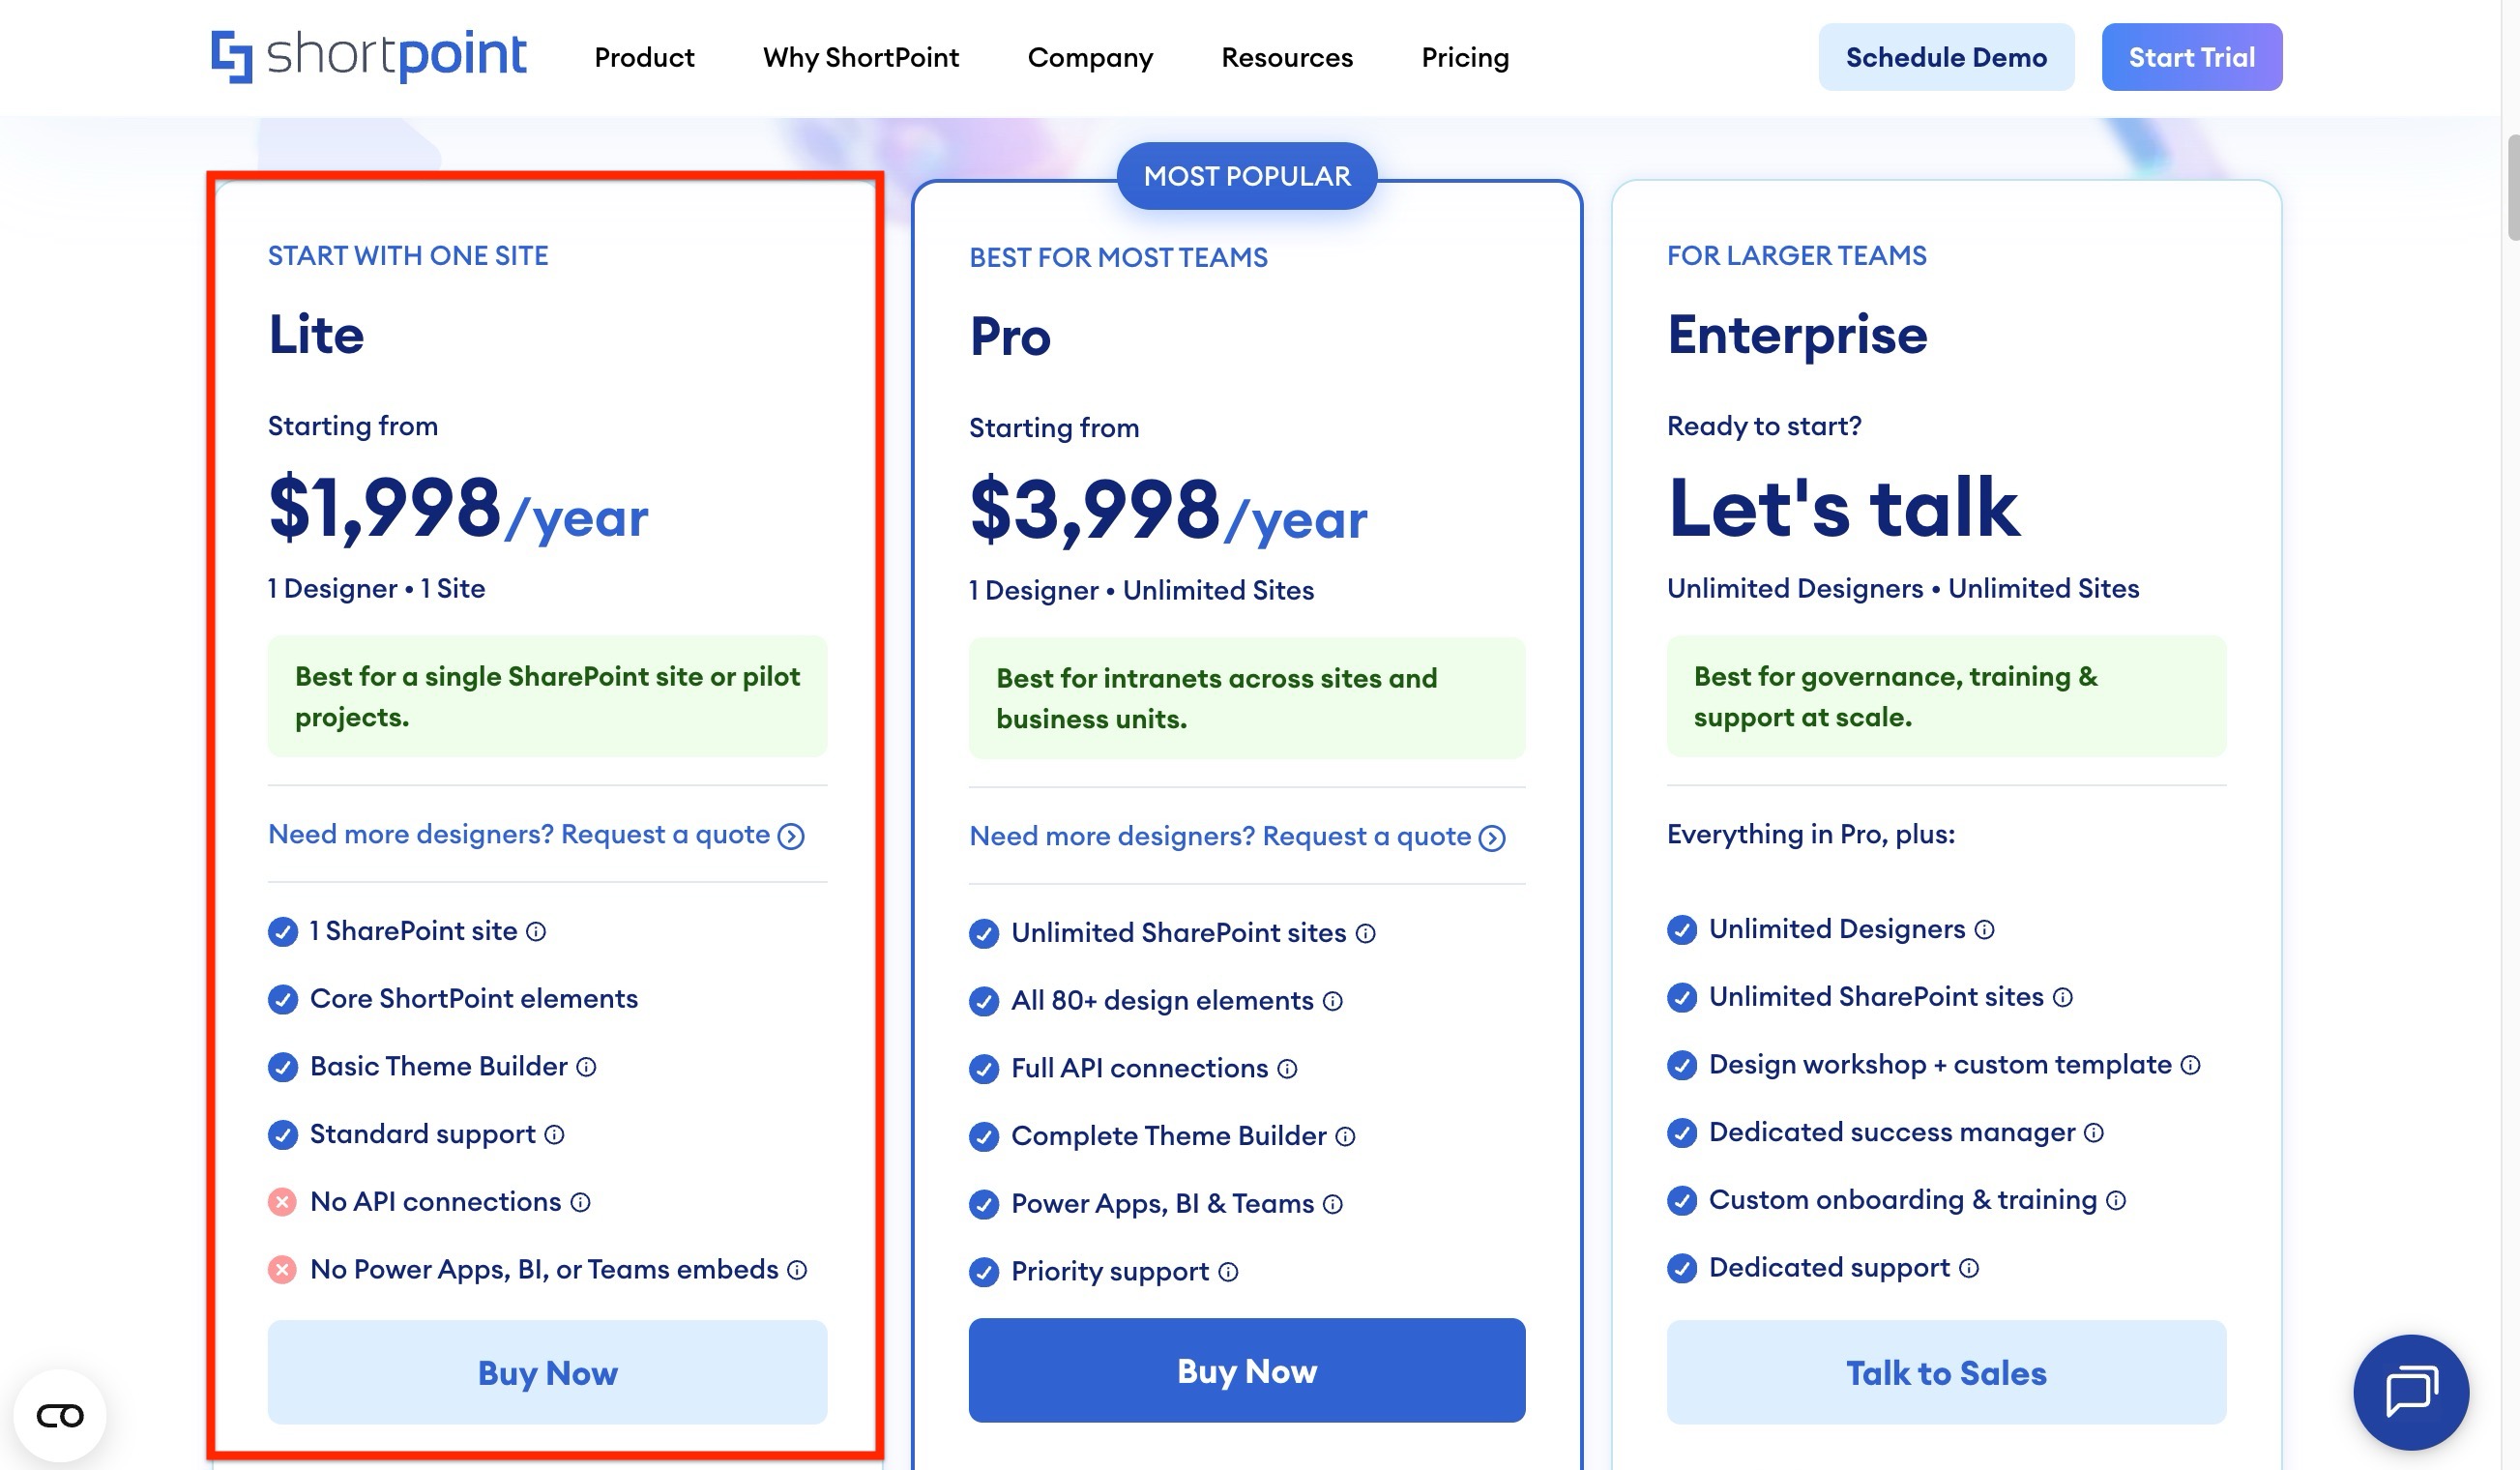This screenshot has width=2520, height=1470.
Task: Click the info icon next to No API connections
Action: 580,1203
